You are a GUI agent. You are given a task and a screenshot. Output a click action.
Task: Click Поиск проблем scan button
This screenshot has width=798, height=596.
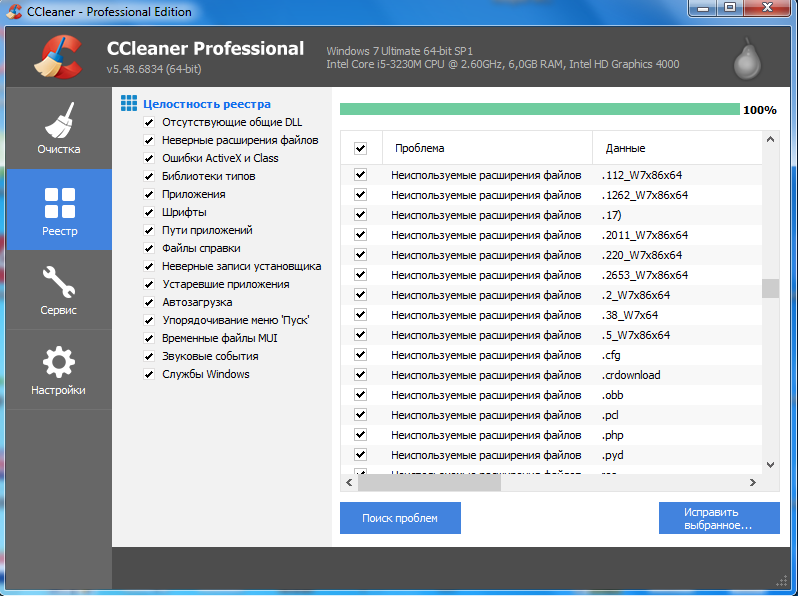tap(400, 518)
